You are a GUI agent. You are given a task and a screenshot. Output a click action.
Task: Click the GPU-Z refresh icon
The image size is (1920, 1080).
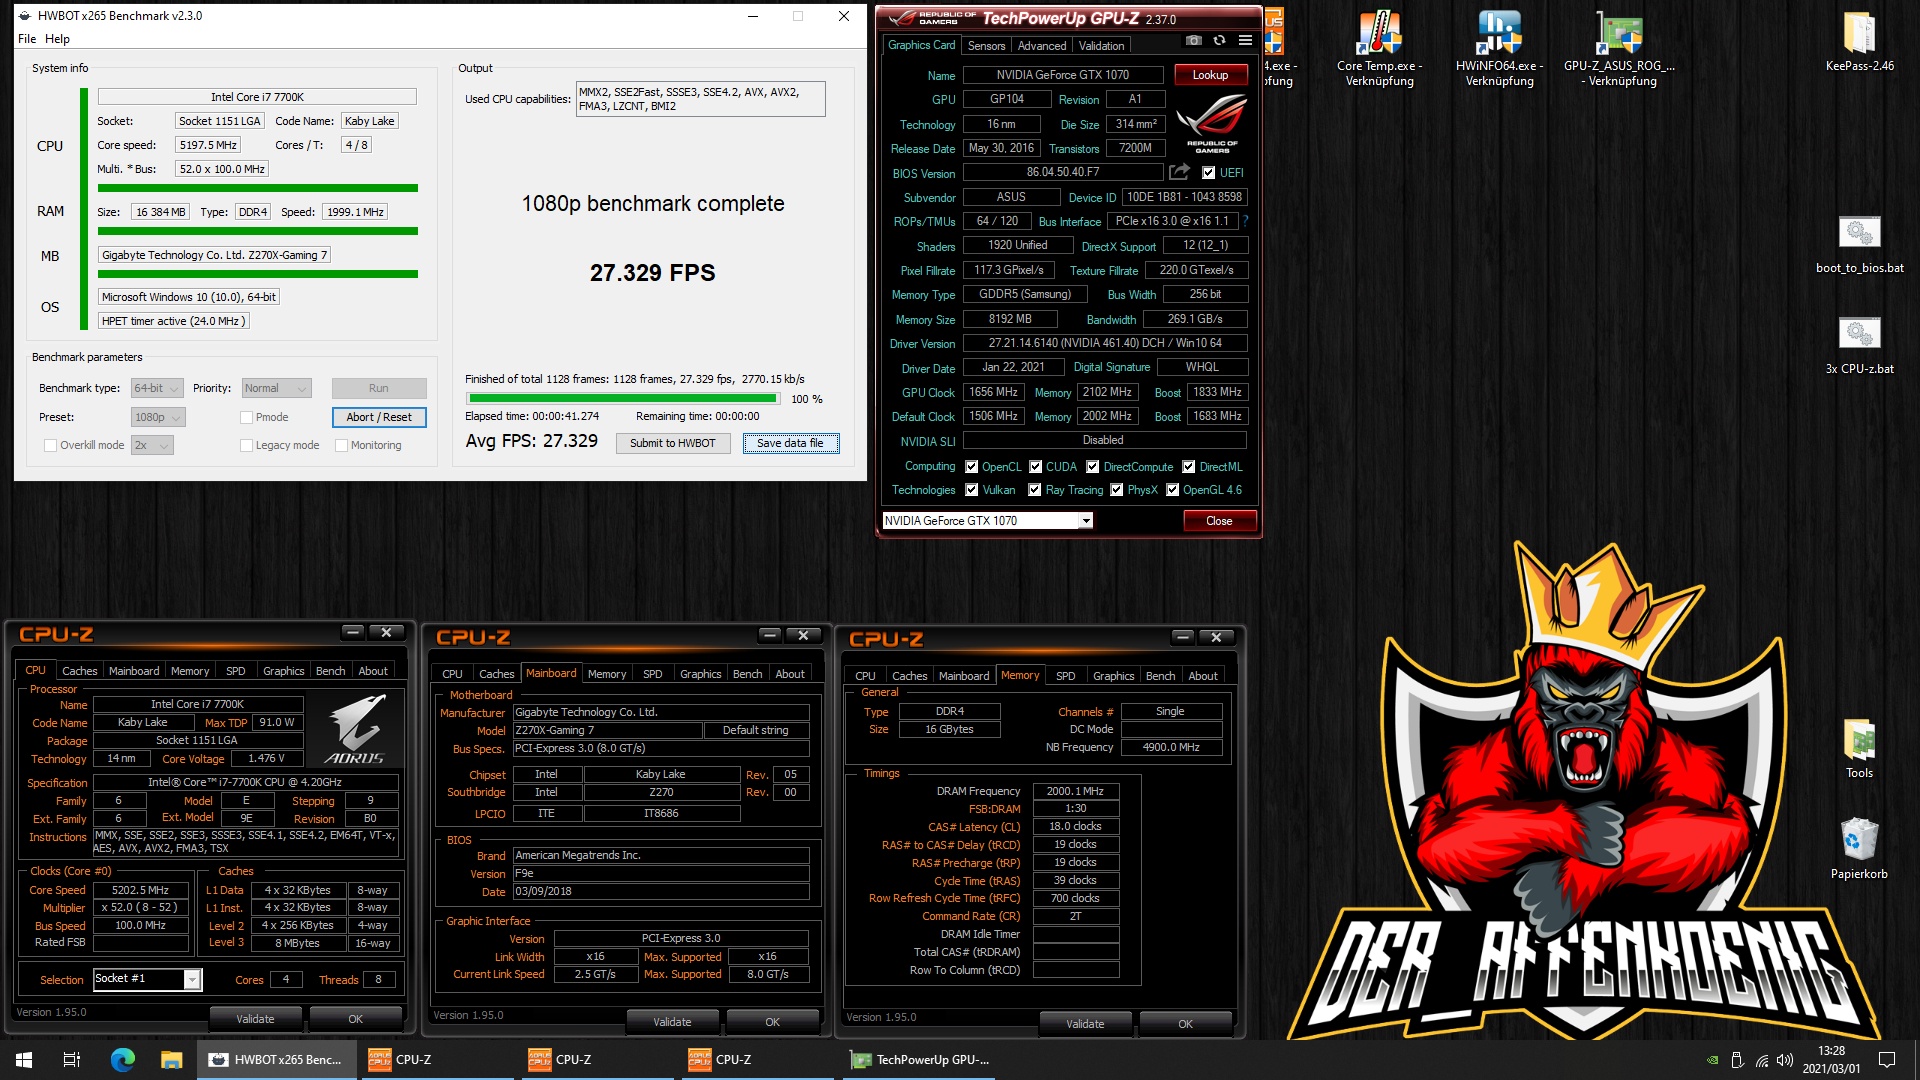coord(1219,41)
